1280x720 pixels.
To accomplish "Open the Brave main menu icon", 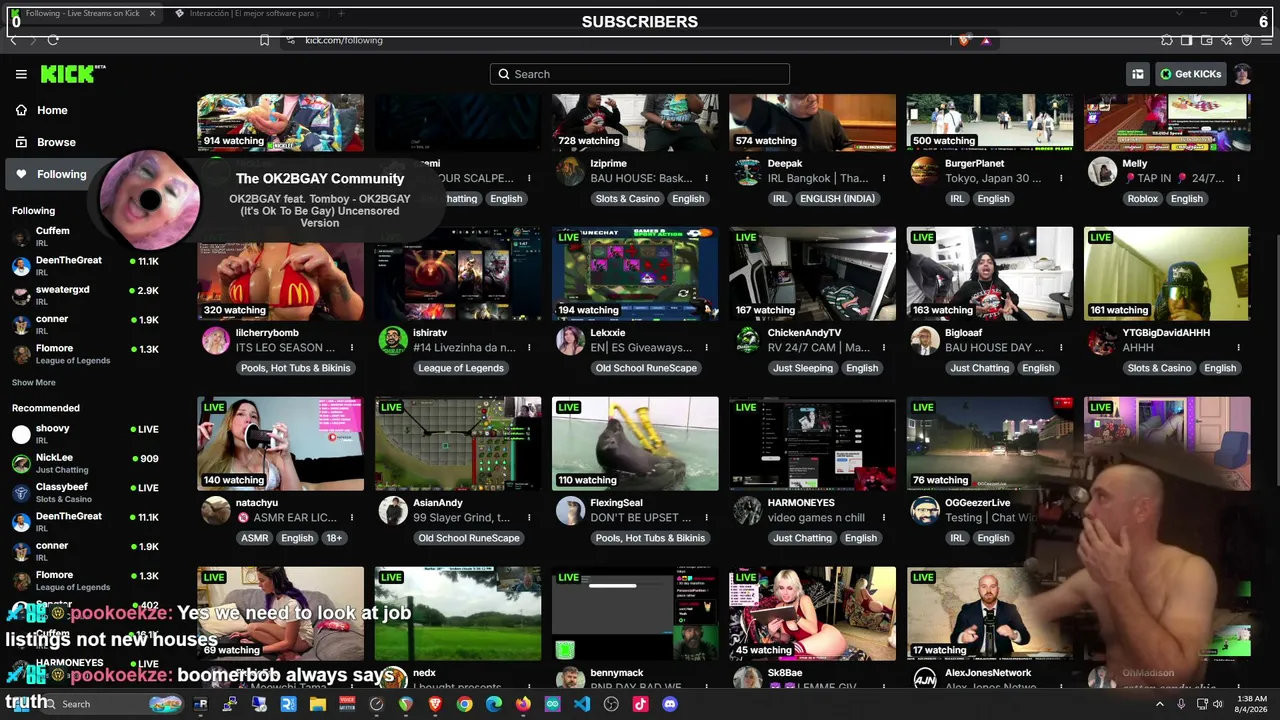I will tap(1267, 40).
